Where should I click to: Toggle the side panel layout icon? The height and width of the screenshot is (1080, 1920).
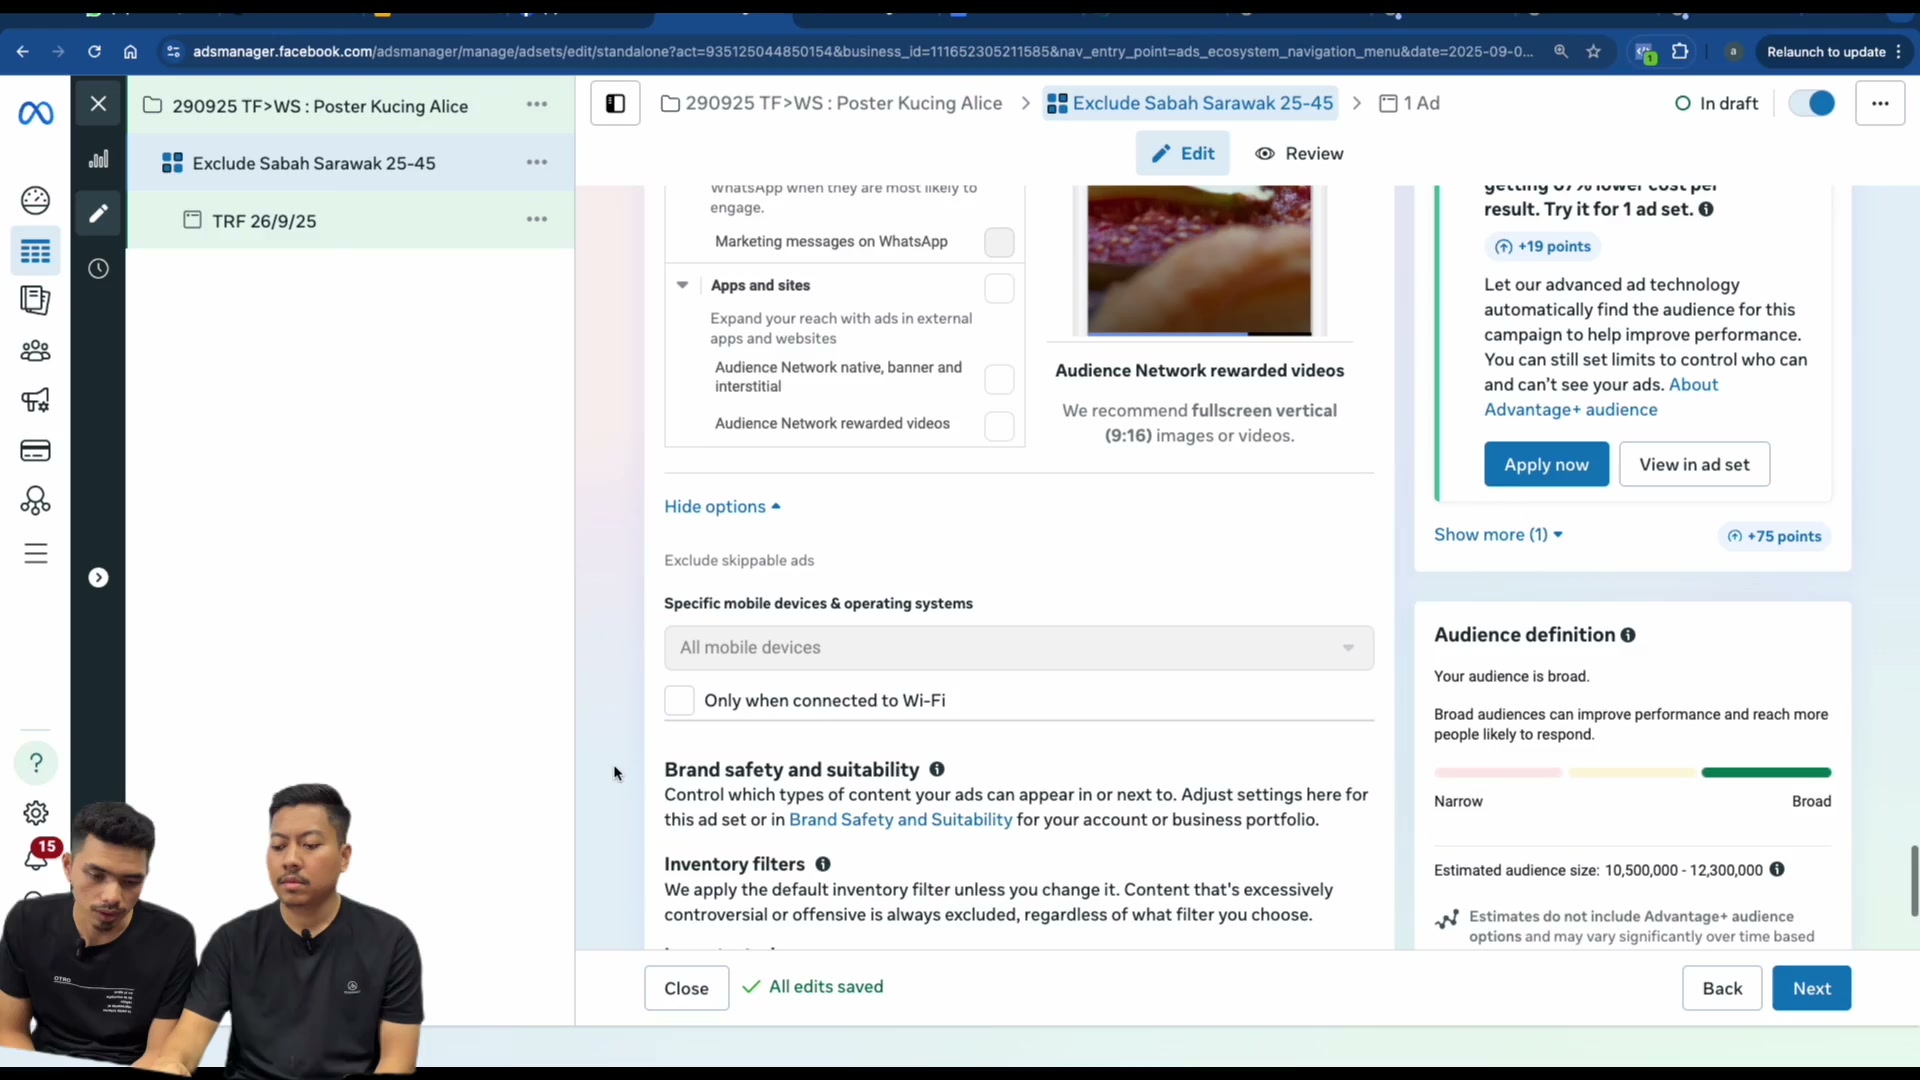(615, 103)
